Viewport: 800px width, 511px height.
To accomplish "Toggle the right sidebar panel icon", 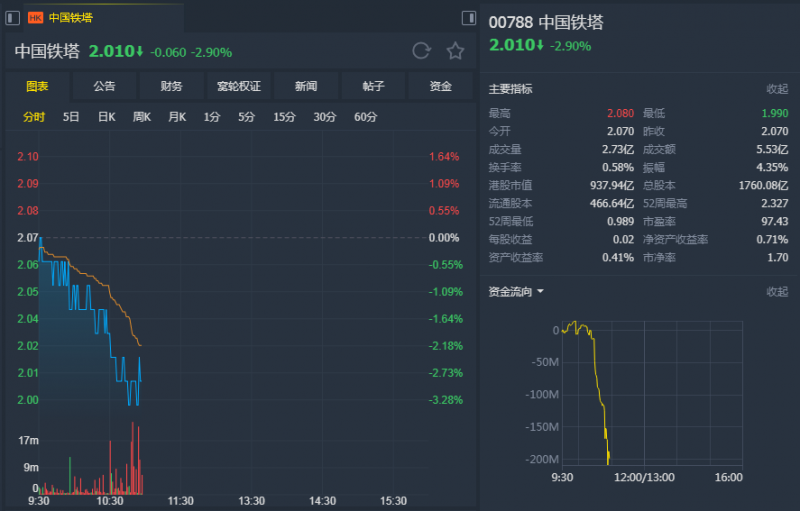I will (x=468, y=18).
